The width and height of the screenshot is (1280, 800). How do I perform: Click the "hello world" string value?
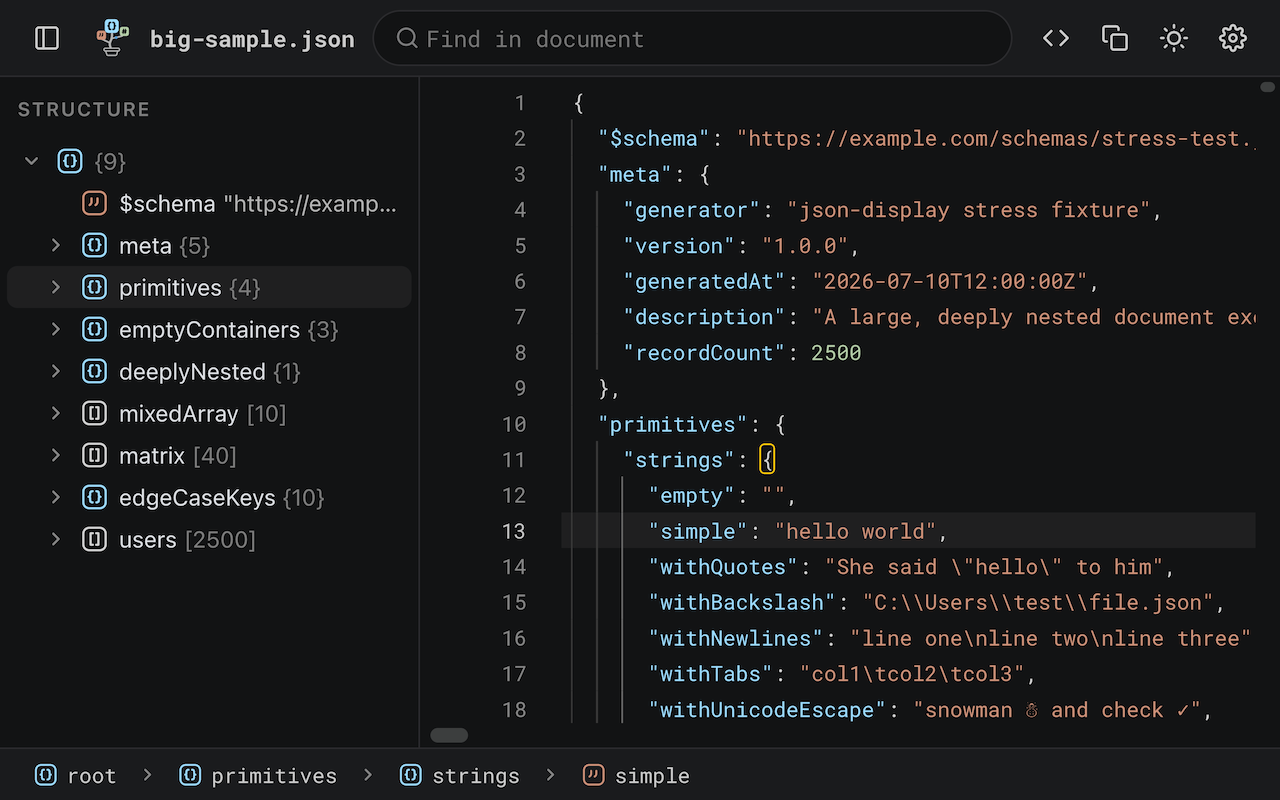coord(855,531)
